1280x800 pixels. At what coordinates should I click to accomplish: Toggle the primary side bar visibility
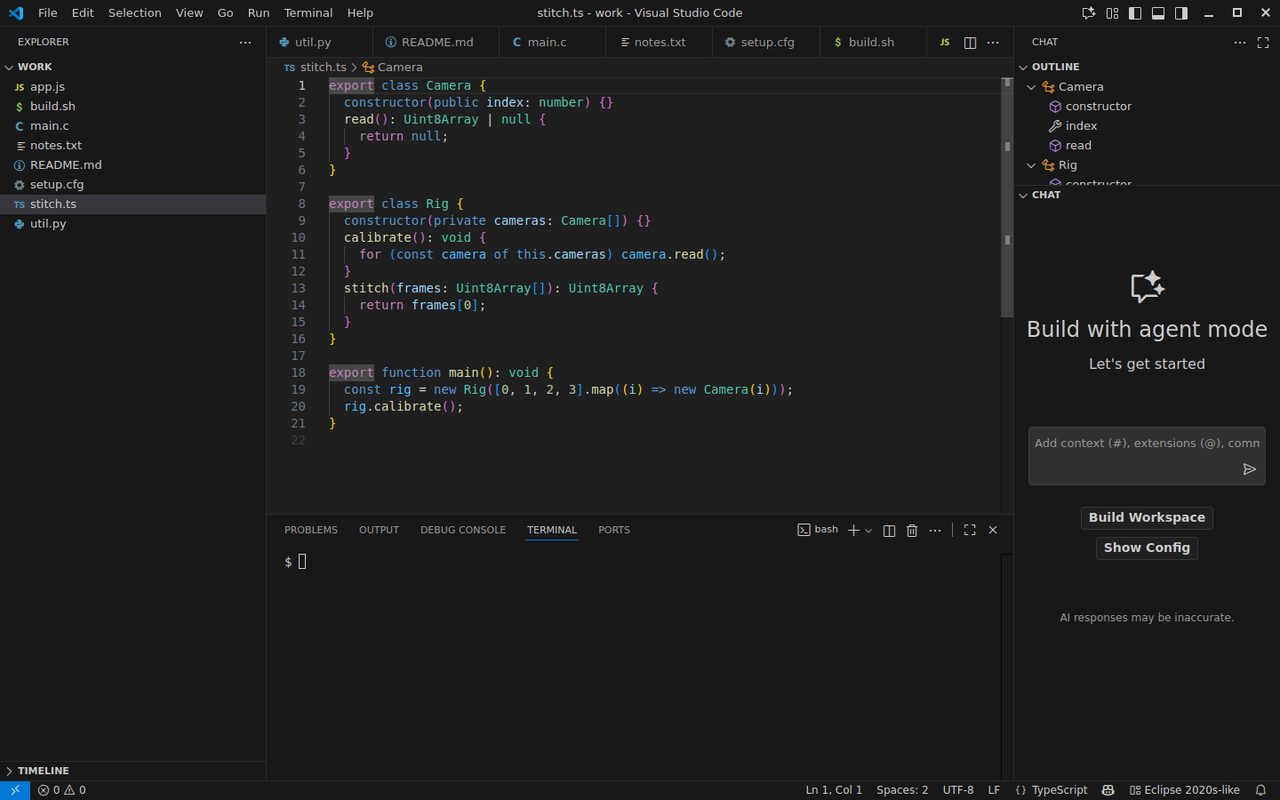click(x=1135, y=13)
